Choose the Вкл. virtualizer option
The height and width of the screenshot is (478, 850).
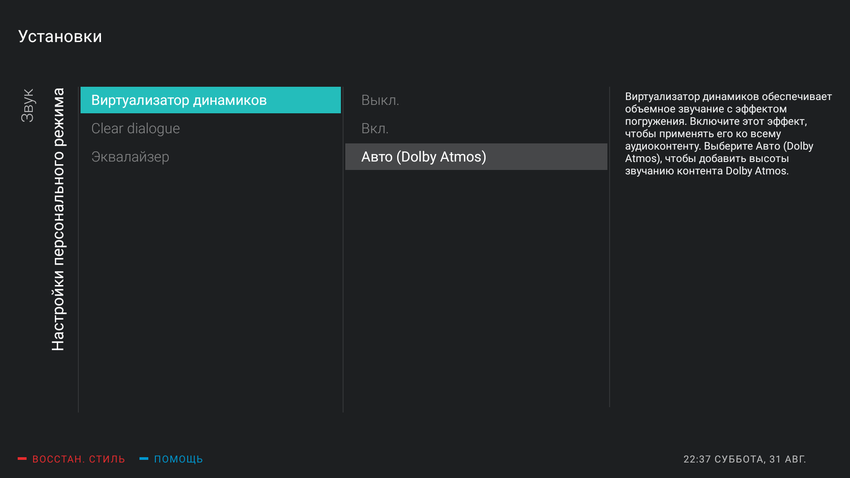375,128
